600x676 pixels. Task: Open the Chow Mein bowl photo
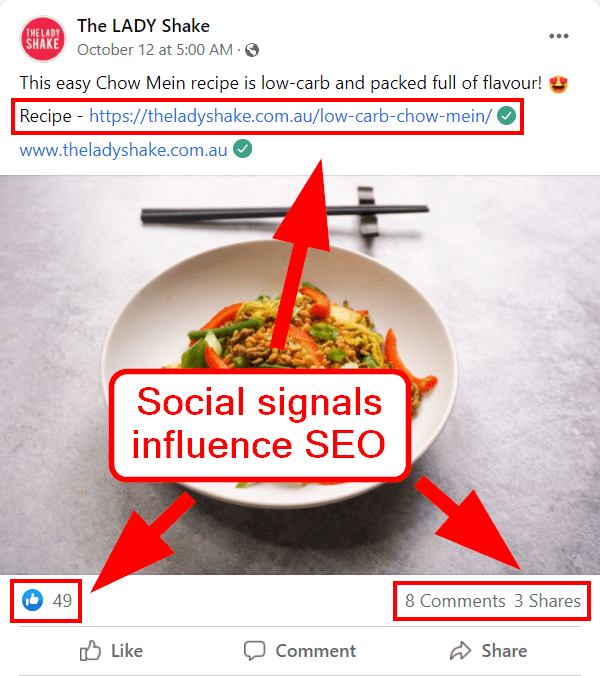300,374
